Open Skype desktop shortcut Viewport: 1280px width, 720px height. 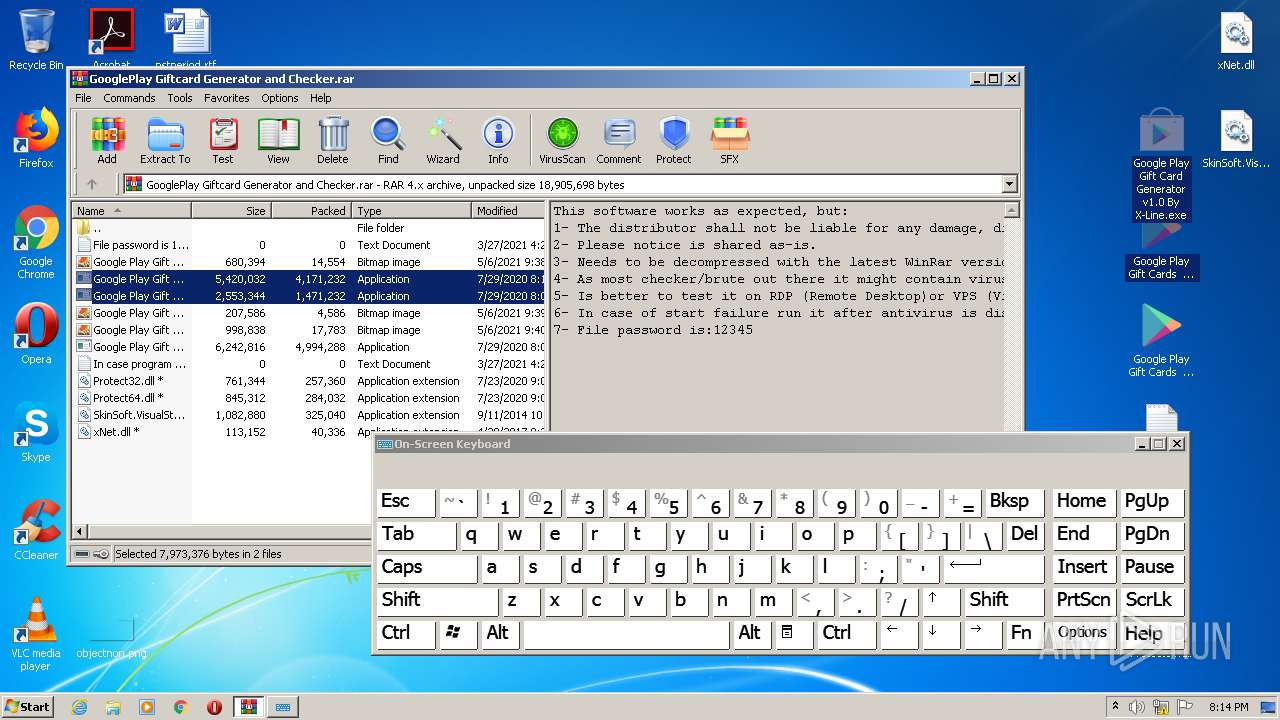click(36, 432)
